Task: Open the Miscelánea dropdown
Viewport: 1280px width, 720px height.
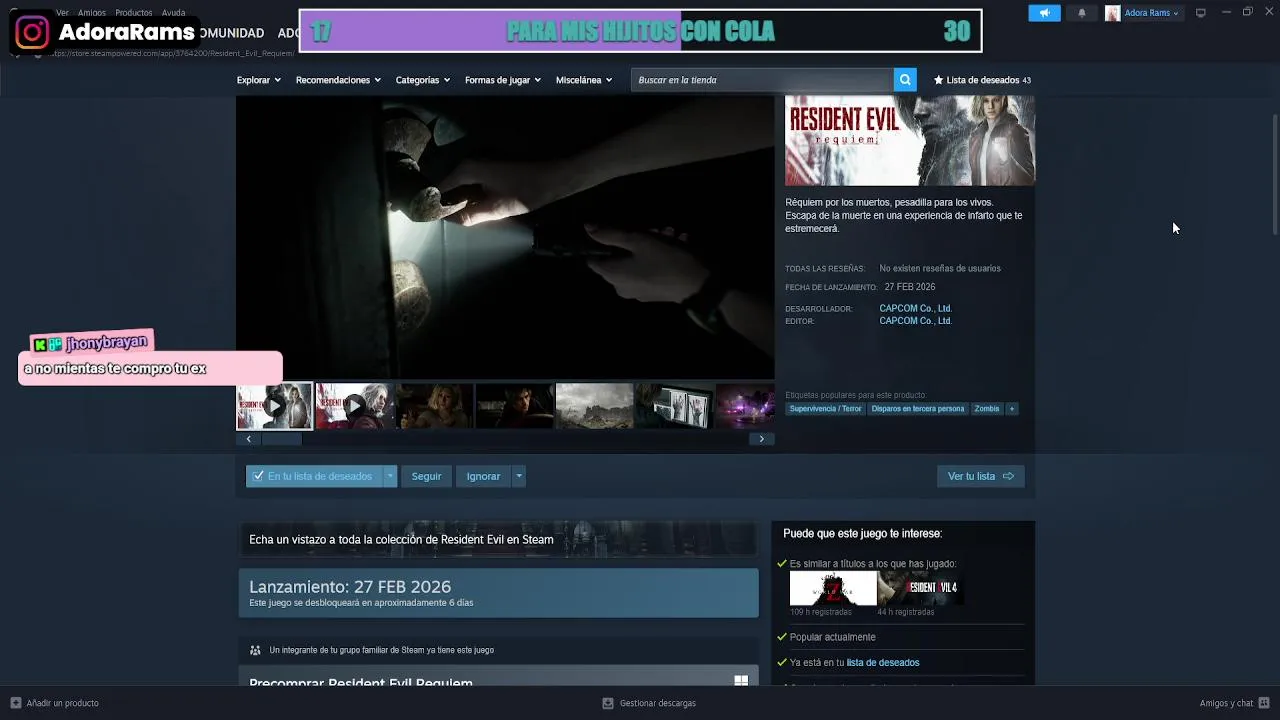Action: click(x=583, y=80)
